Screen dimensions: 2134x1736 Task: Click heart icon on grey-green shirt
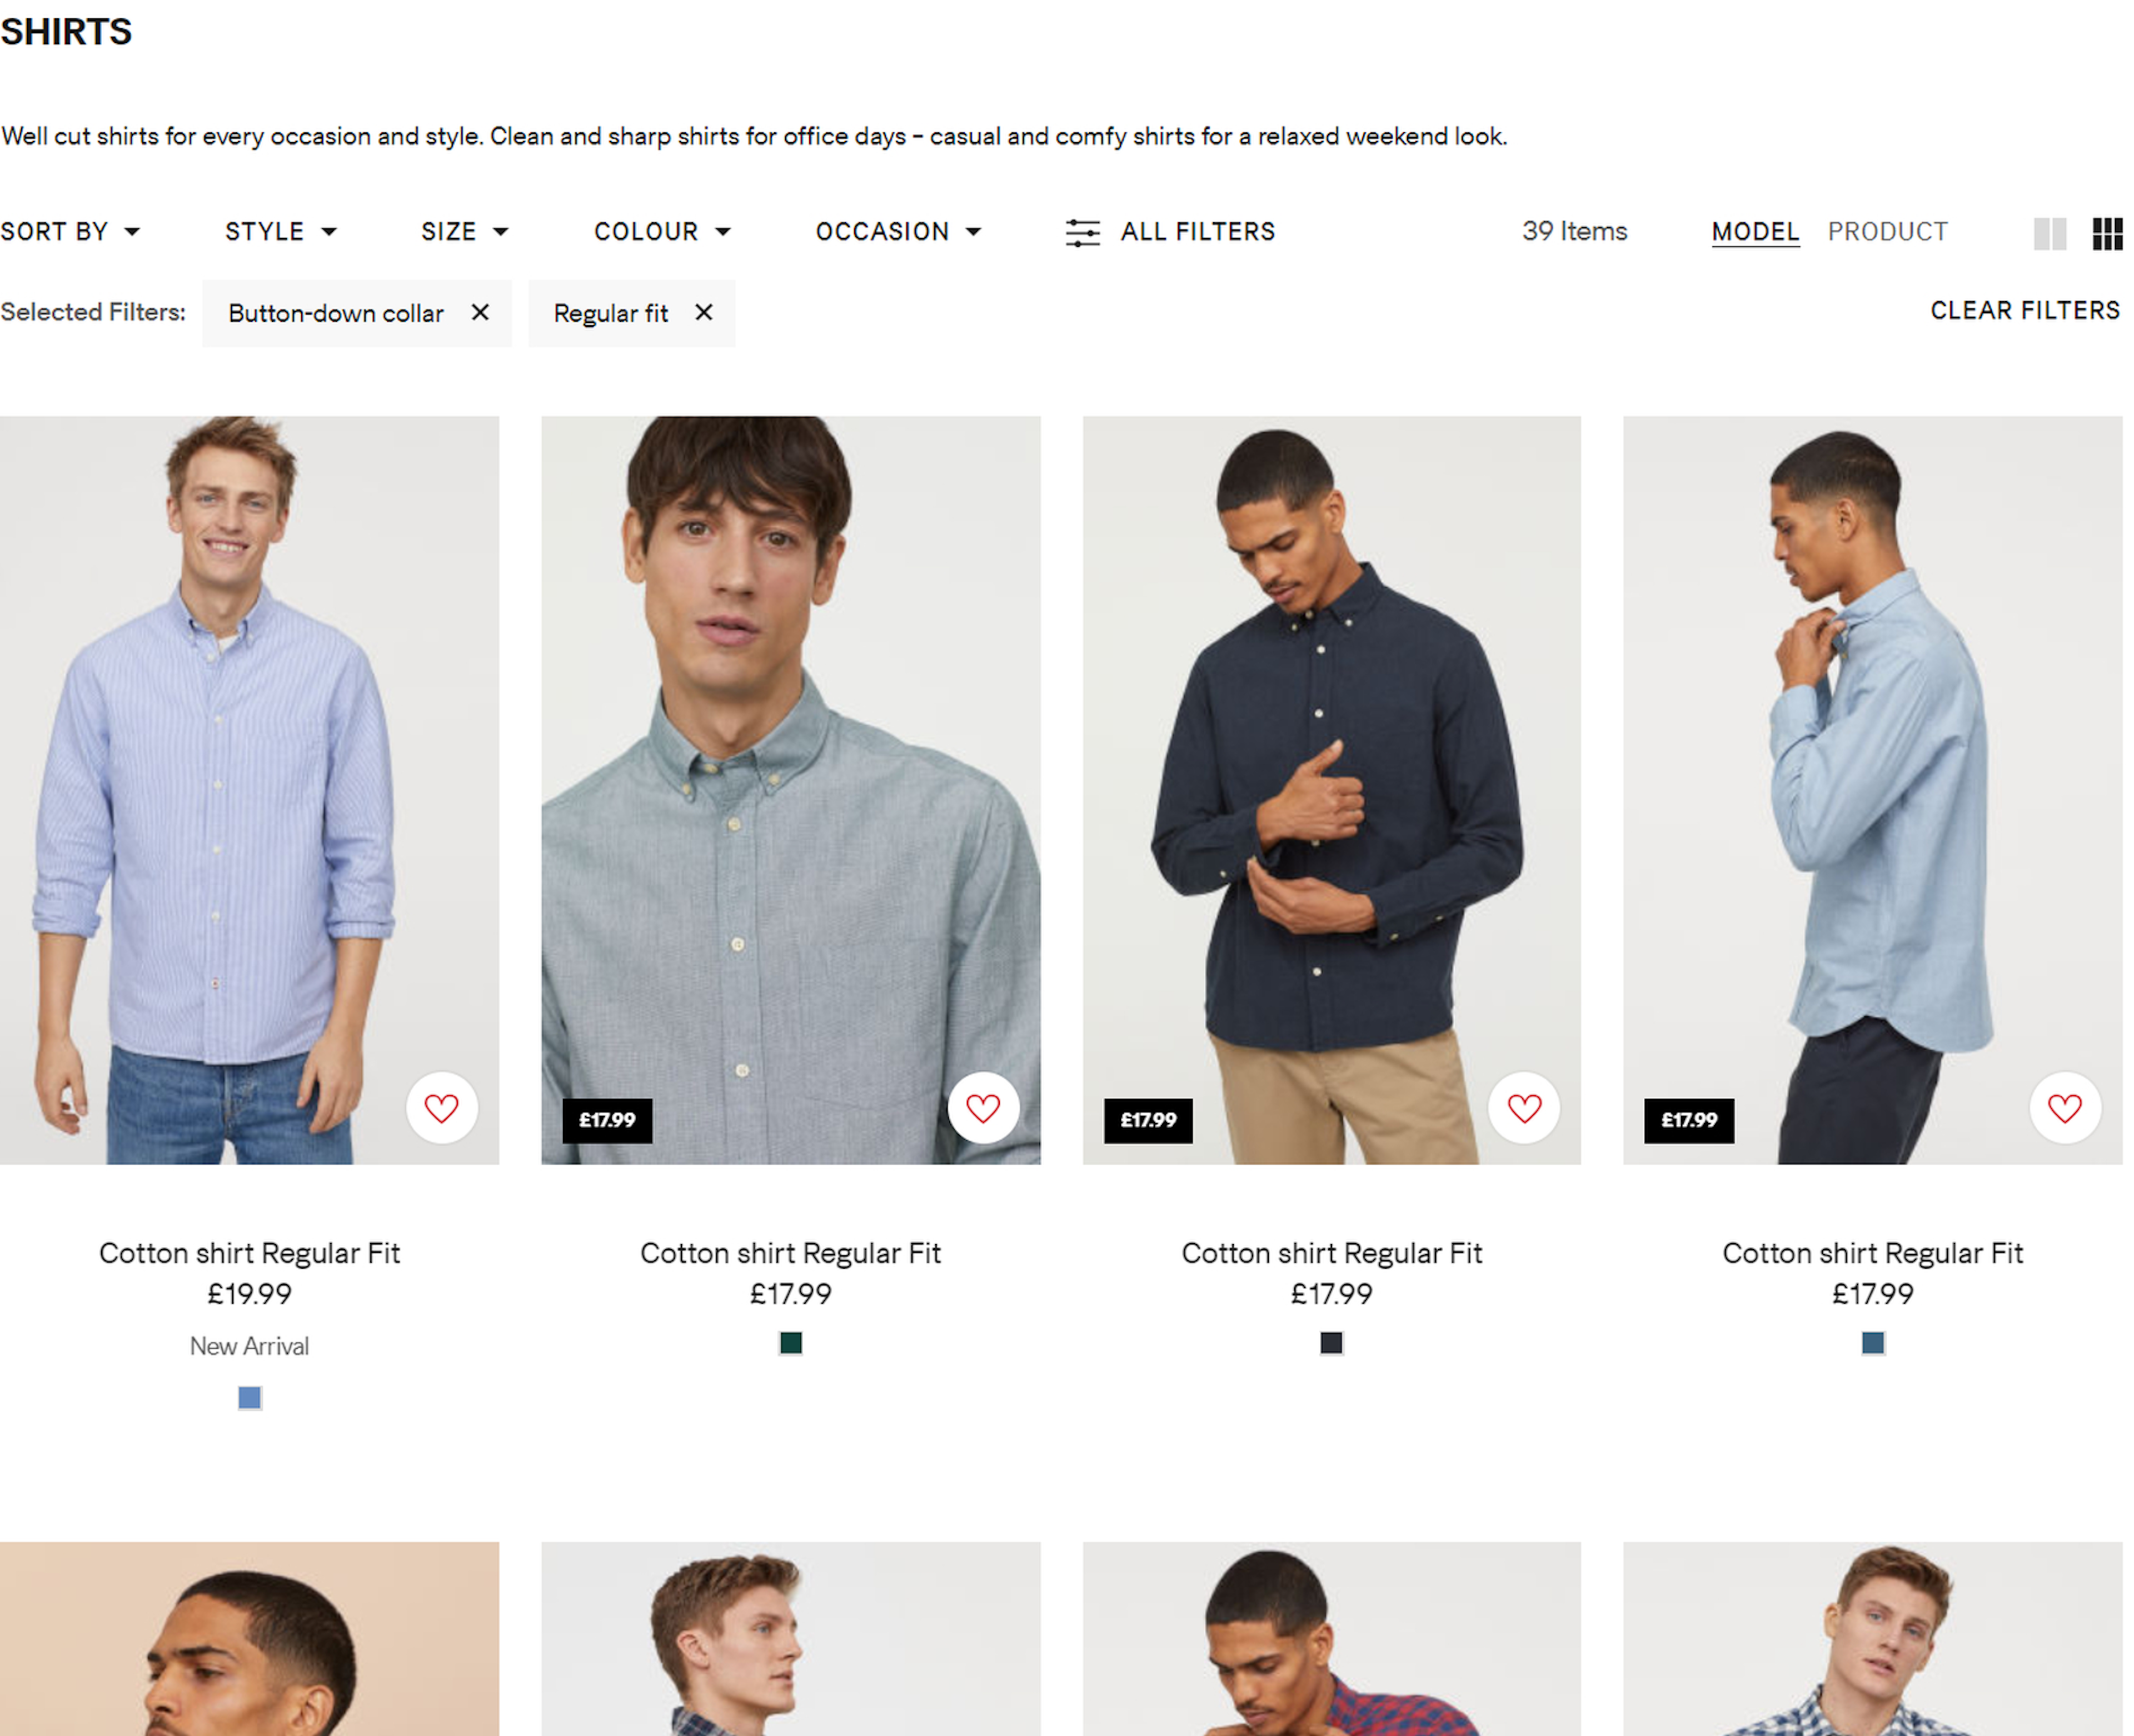[x=982, y=1108]
